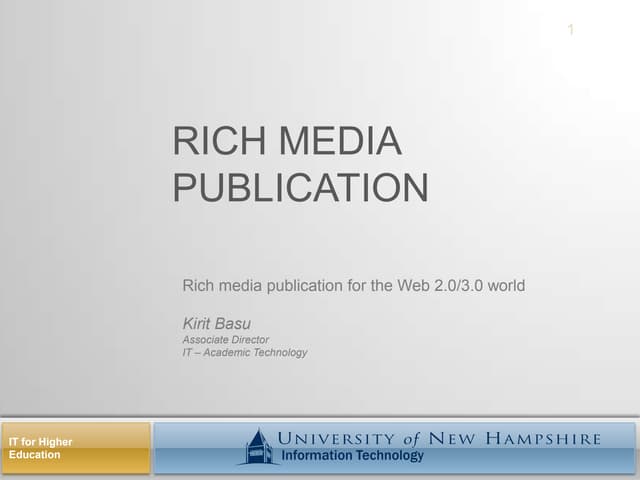
Task: Click the PUBLICATION title line
Action: pyautogui.click(x=301, y=188)
